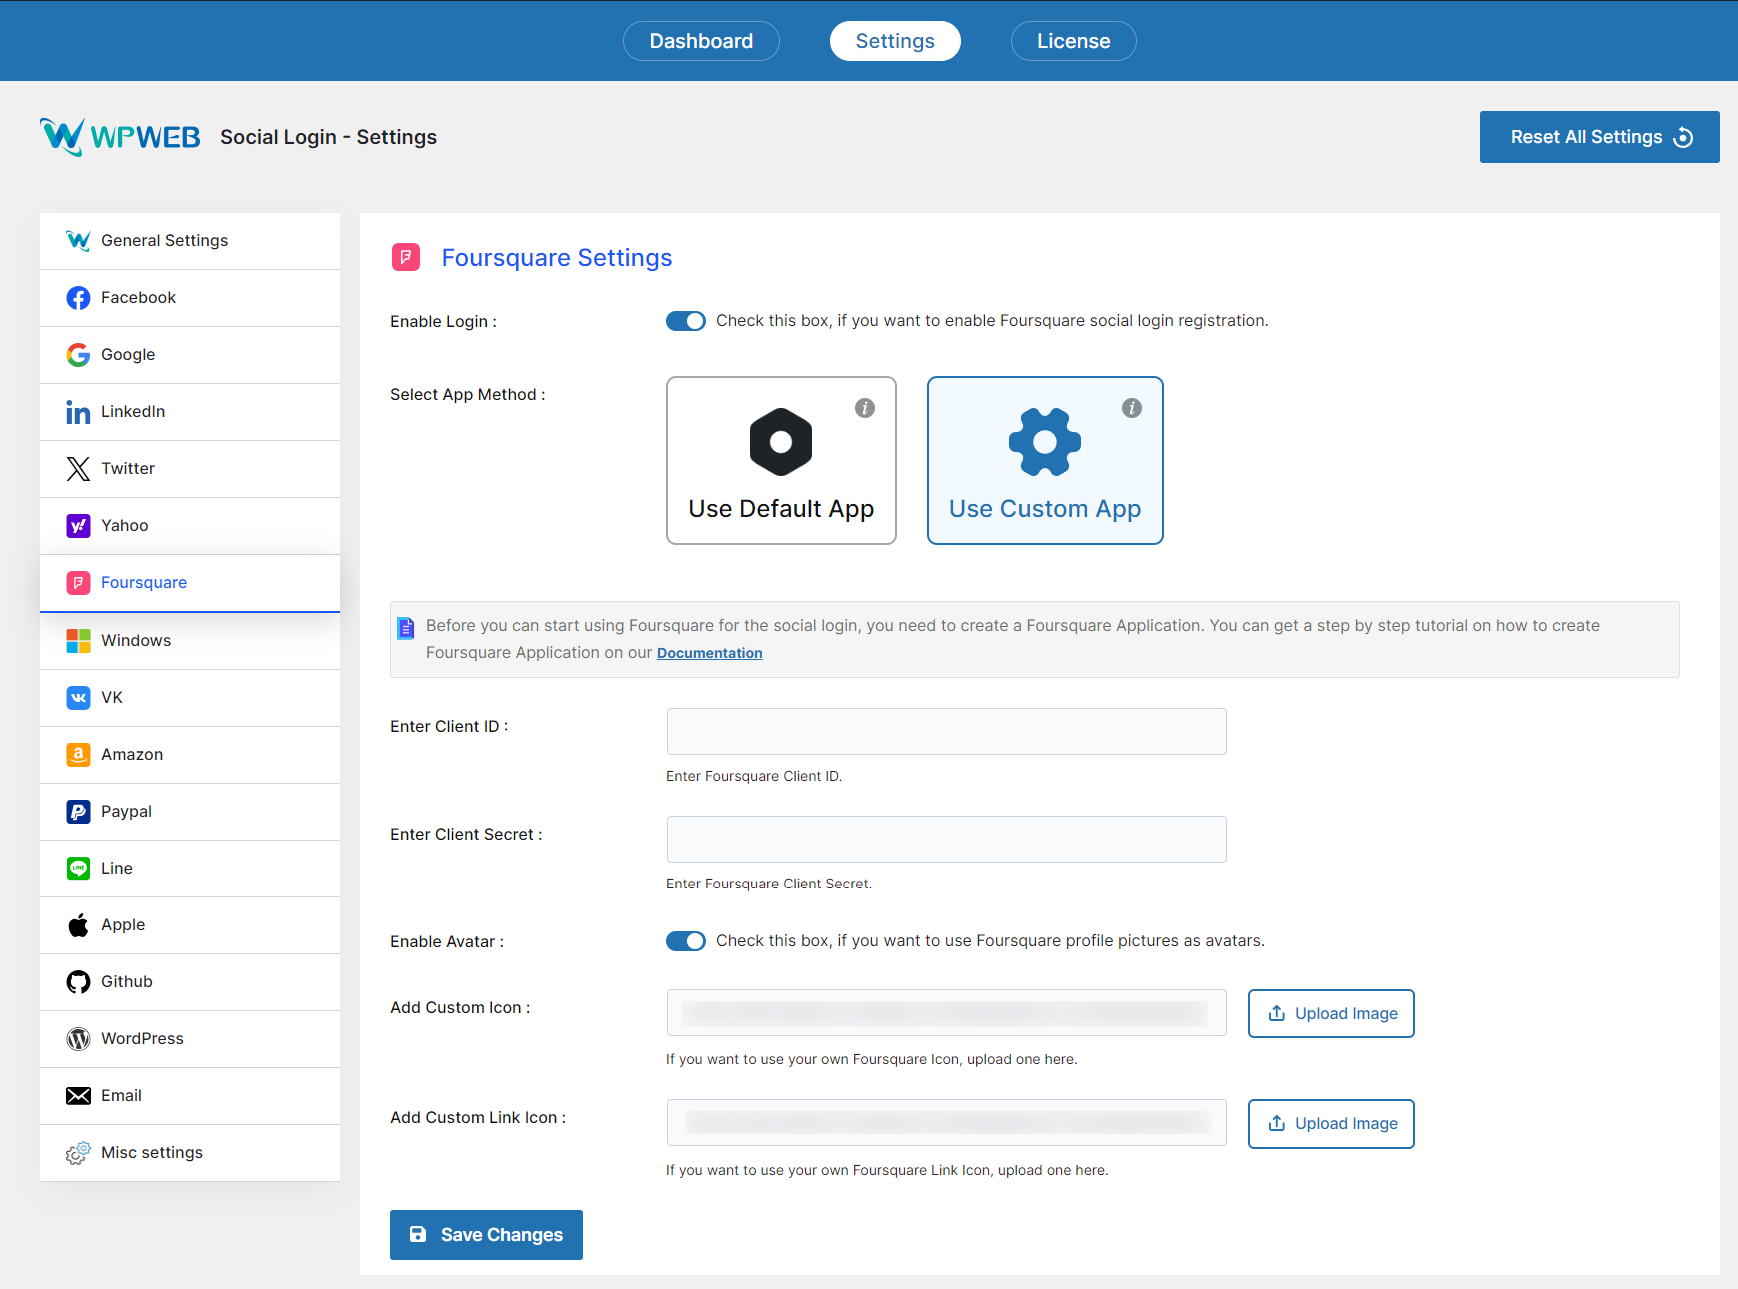Click the WPWEB logo
The height and width of the screenshot is (1289, 1738).
coord(120,137)
